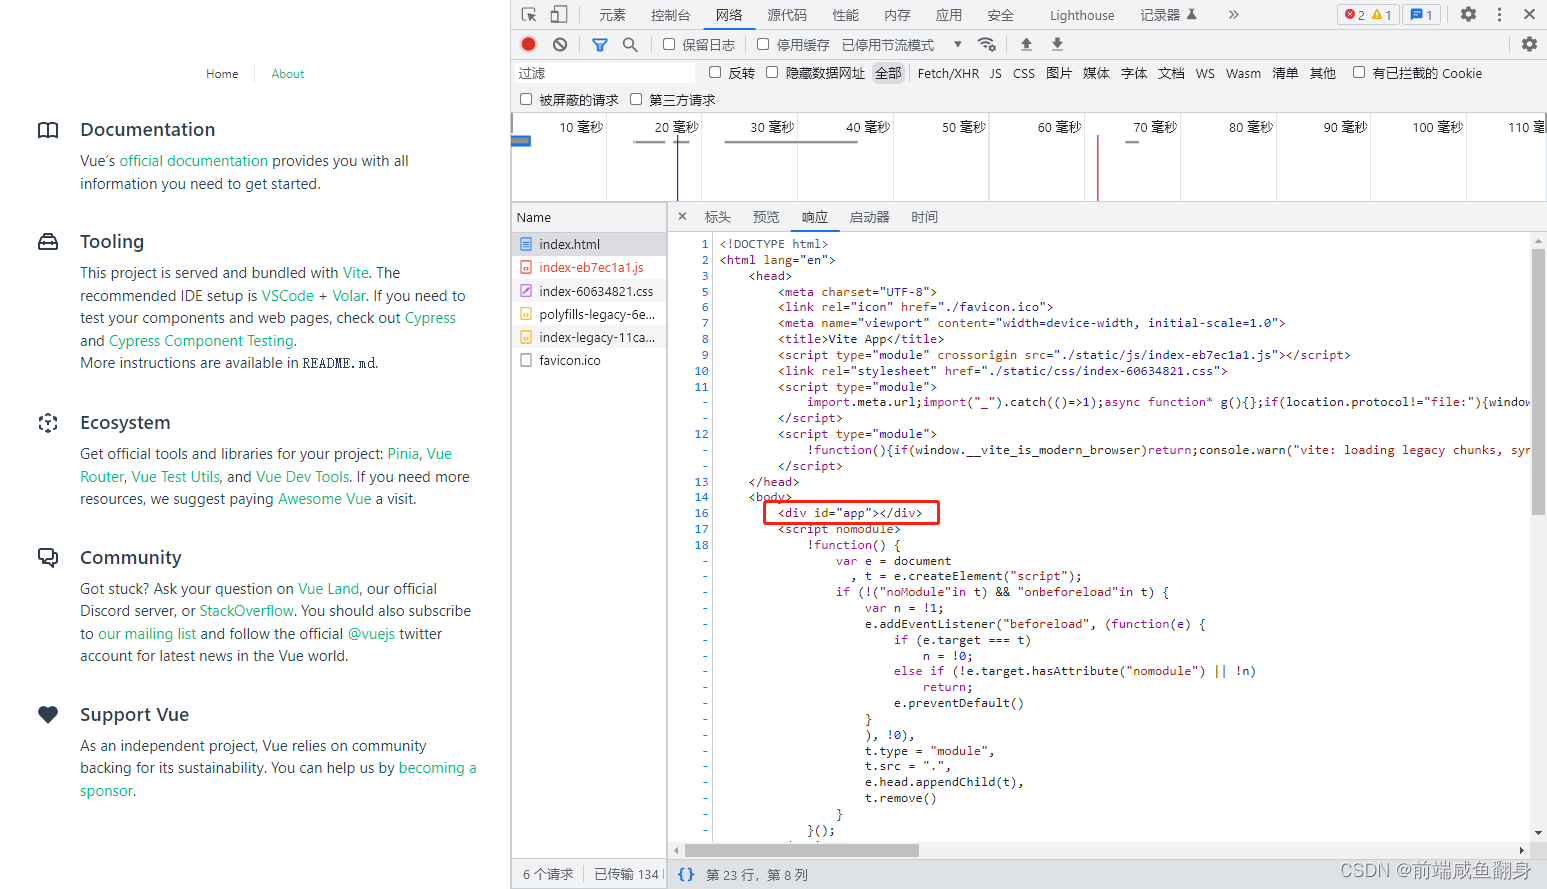Click the Community chat icon
The image size is (1547, 889).
48,557
